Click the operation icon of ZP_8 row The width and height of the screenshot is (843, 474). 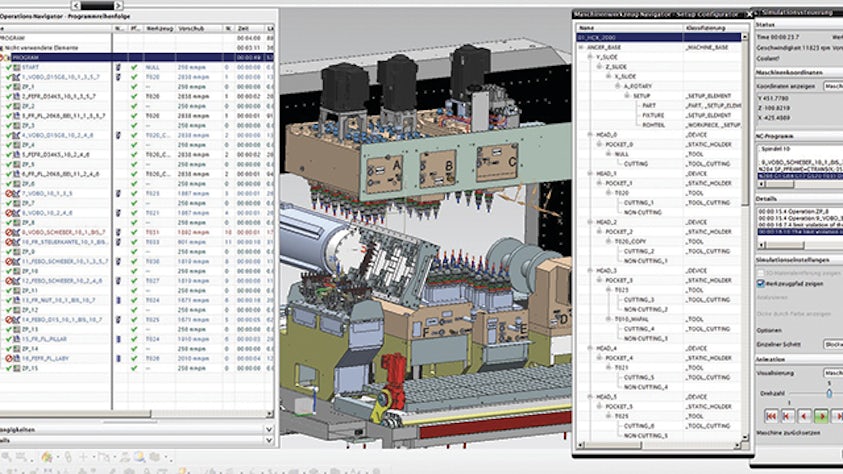pos(17,222)
